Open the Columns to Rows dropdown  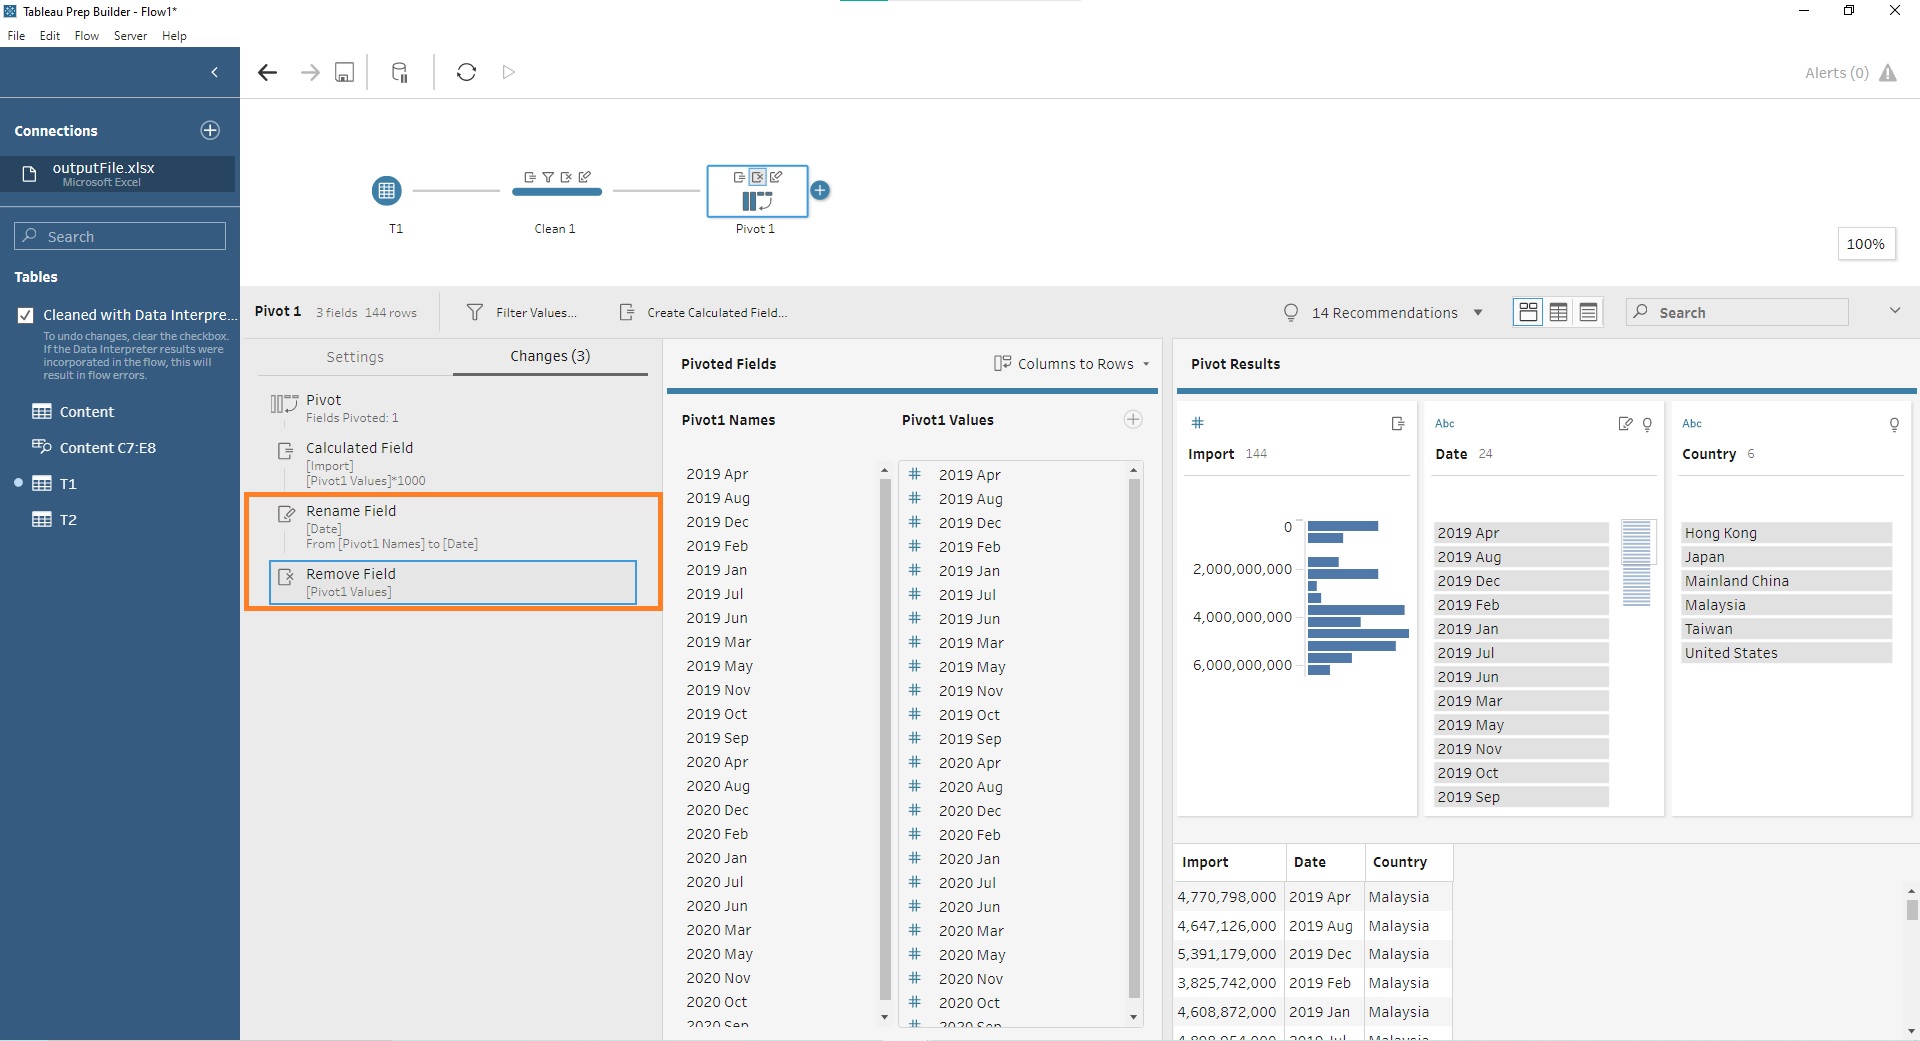(x=1072, y=364)
